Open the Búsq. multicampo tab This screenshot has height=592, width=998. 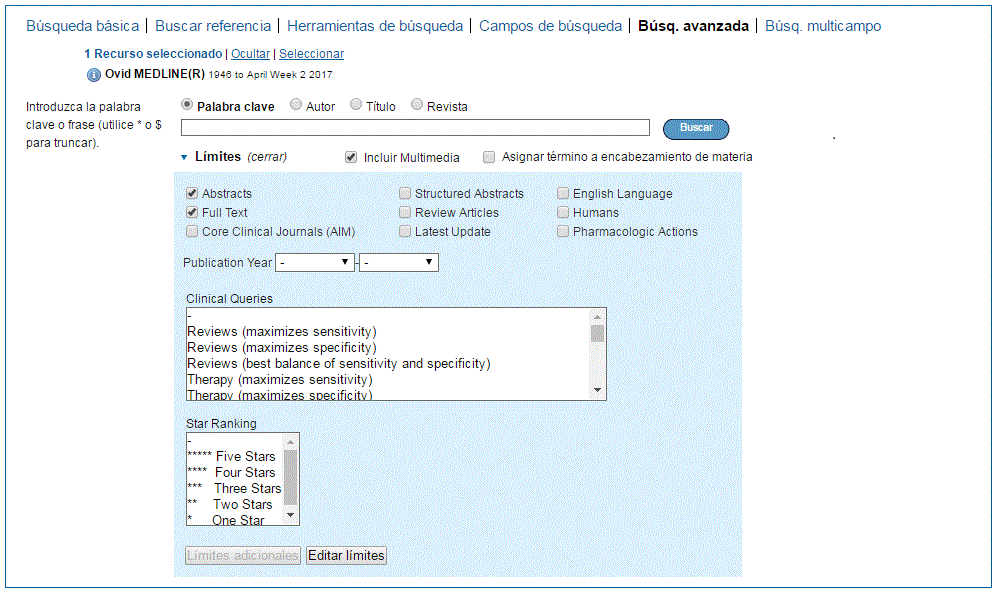point(823,26)
